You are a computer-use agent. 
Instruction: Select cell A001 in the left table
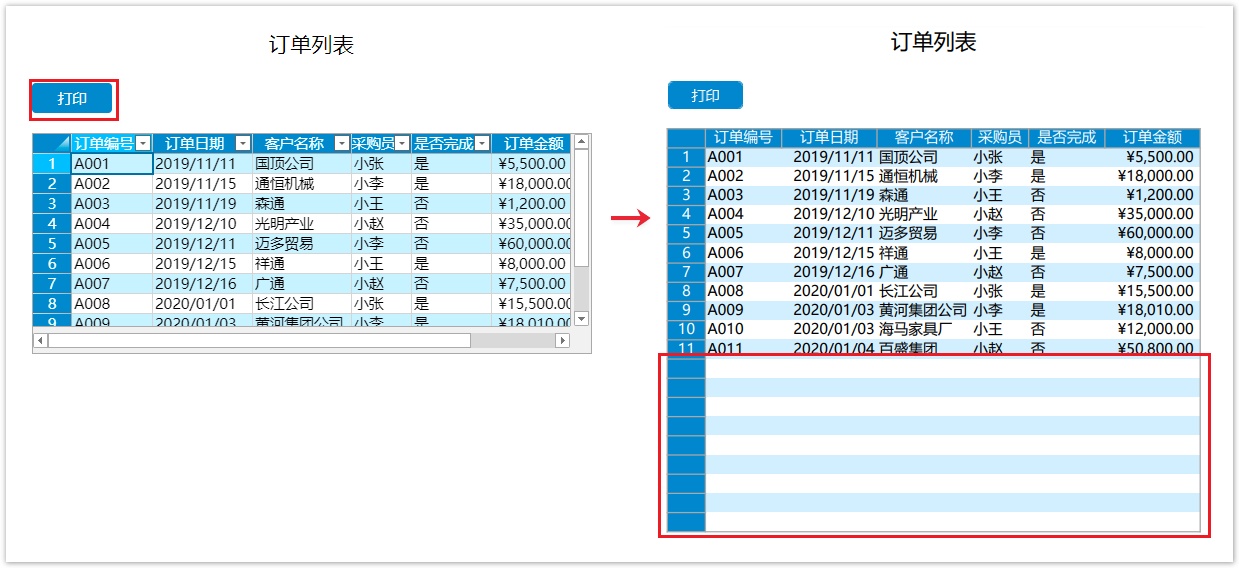point(111,164)
